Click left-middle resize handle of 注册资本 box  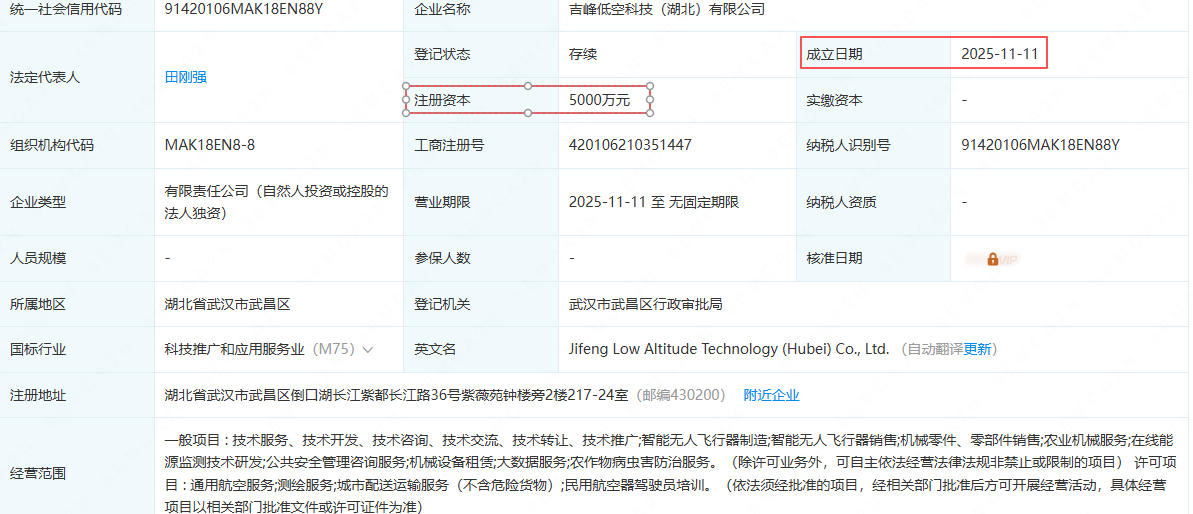point(406,100)
